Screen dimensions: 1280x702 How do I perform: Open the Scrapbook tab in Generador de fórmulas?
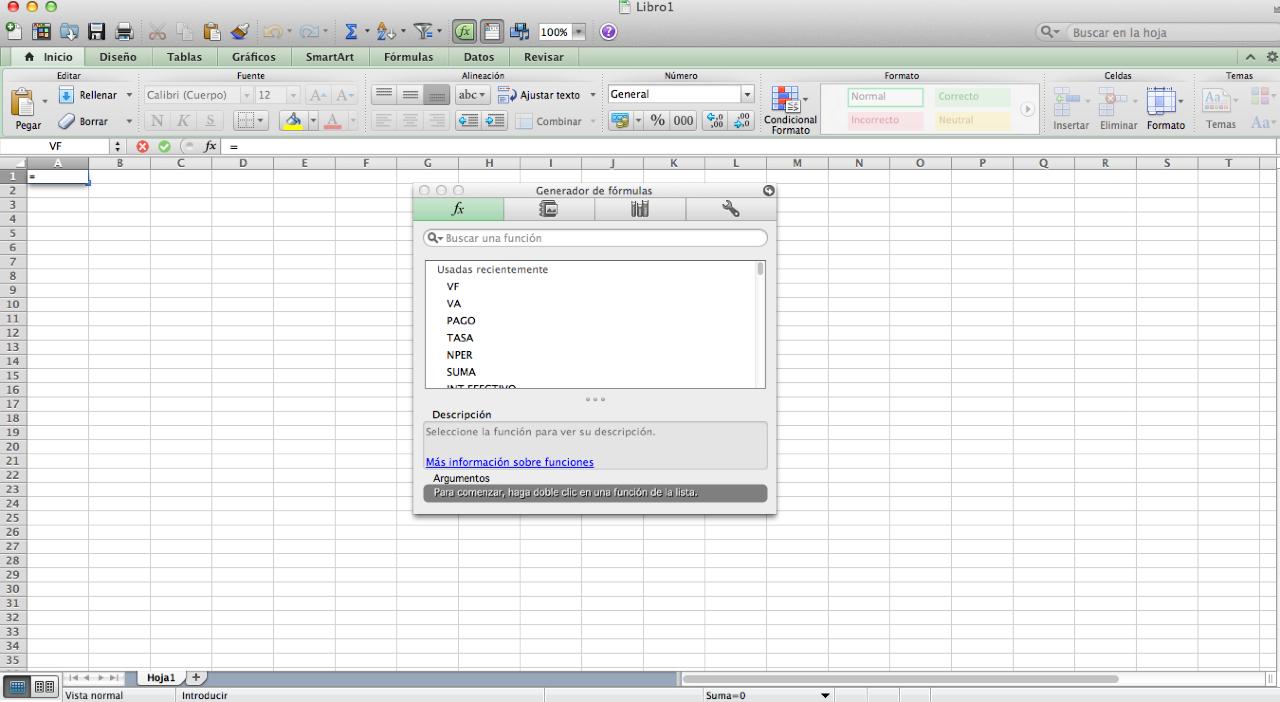pyautogui.click(x=549, y=209)
